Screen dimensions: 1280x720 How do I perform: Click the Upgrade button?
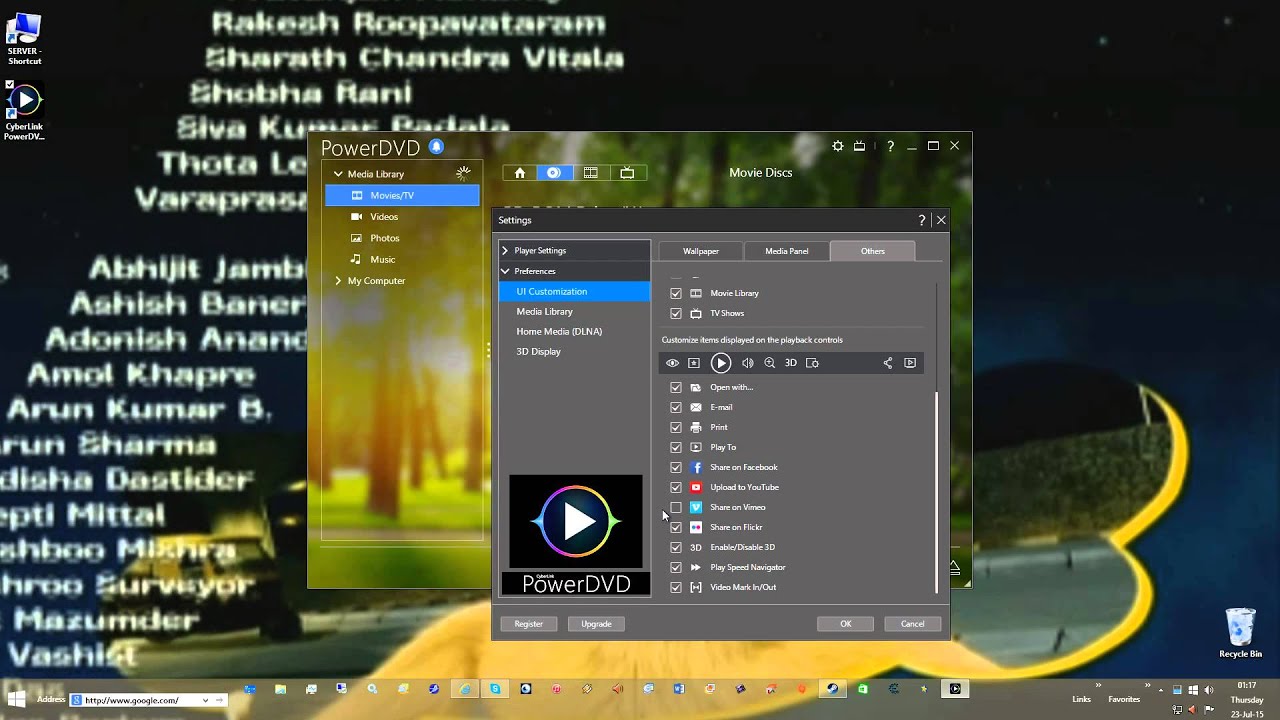pyautogui.click(x=597, y=624)
